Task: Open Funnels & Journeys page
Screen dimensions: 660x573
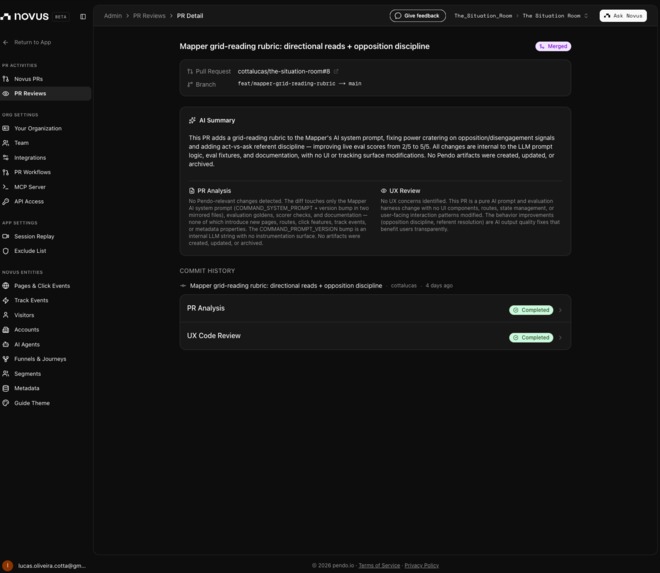Action: pos(40,359)
